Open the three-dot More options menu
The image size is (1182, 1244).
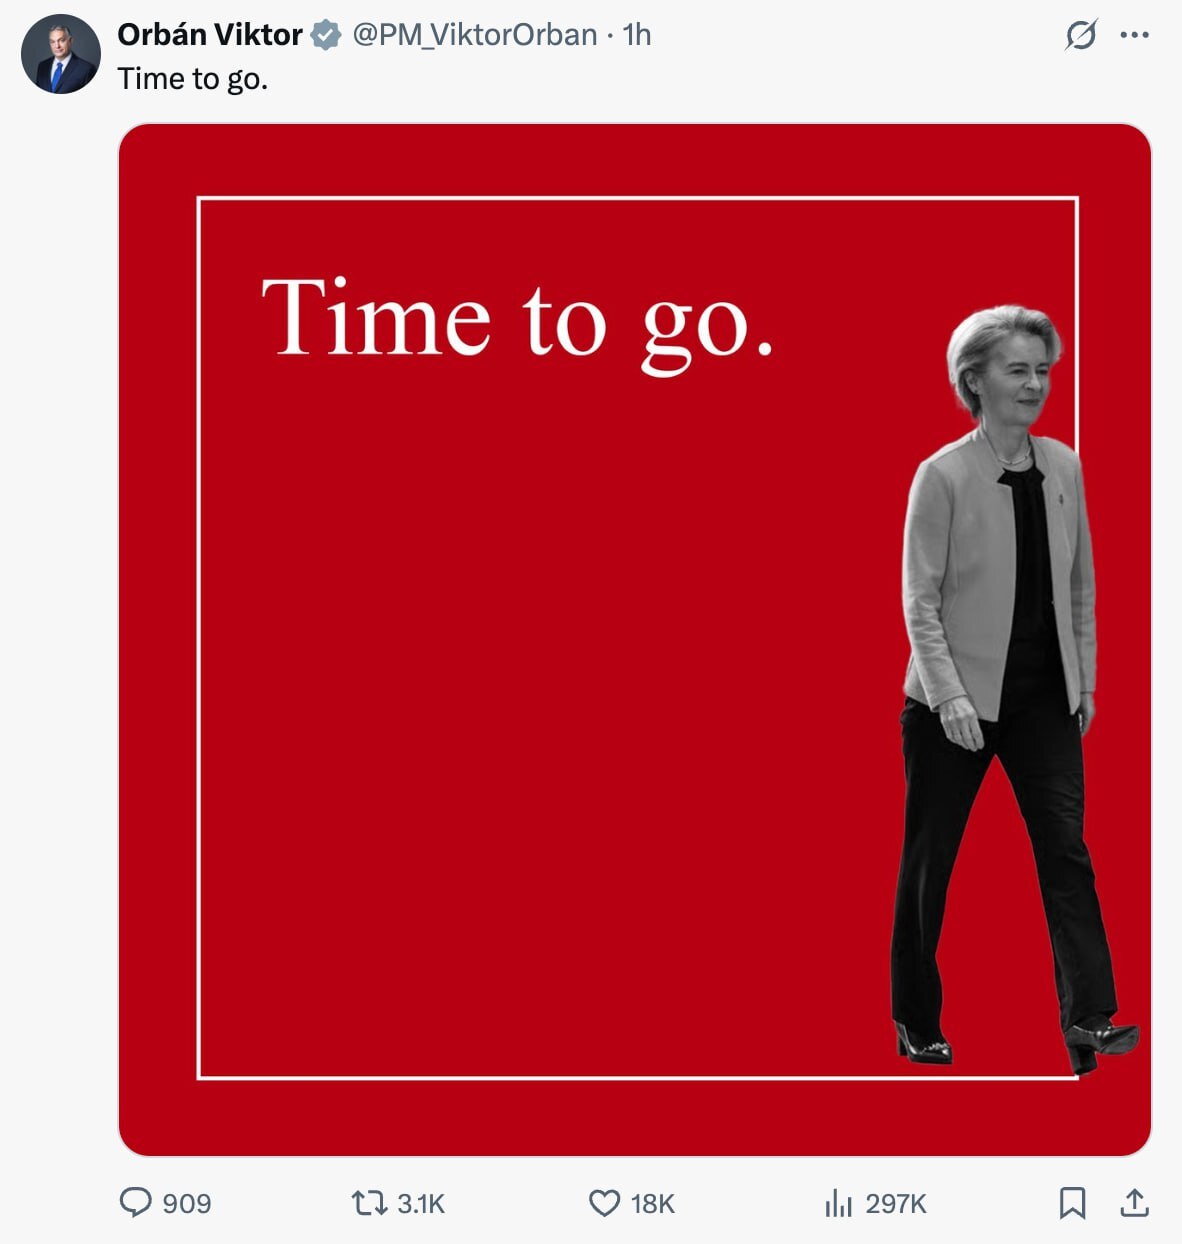pos(1134,36)
